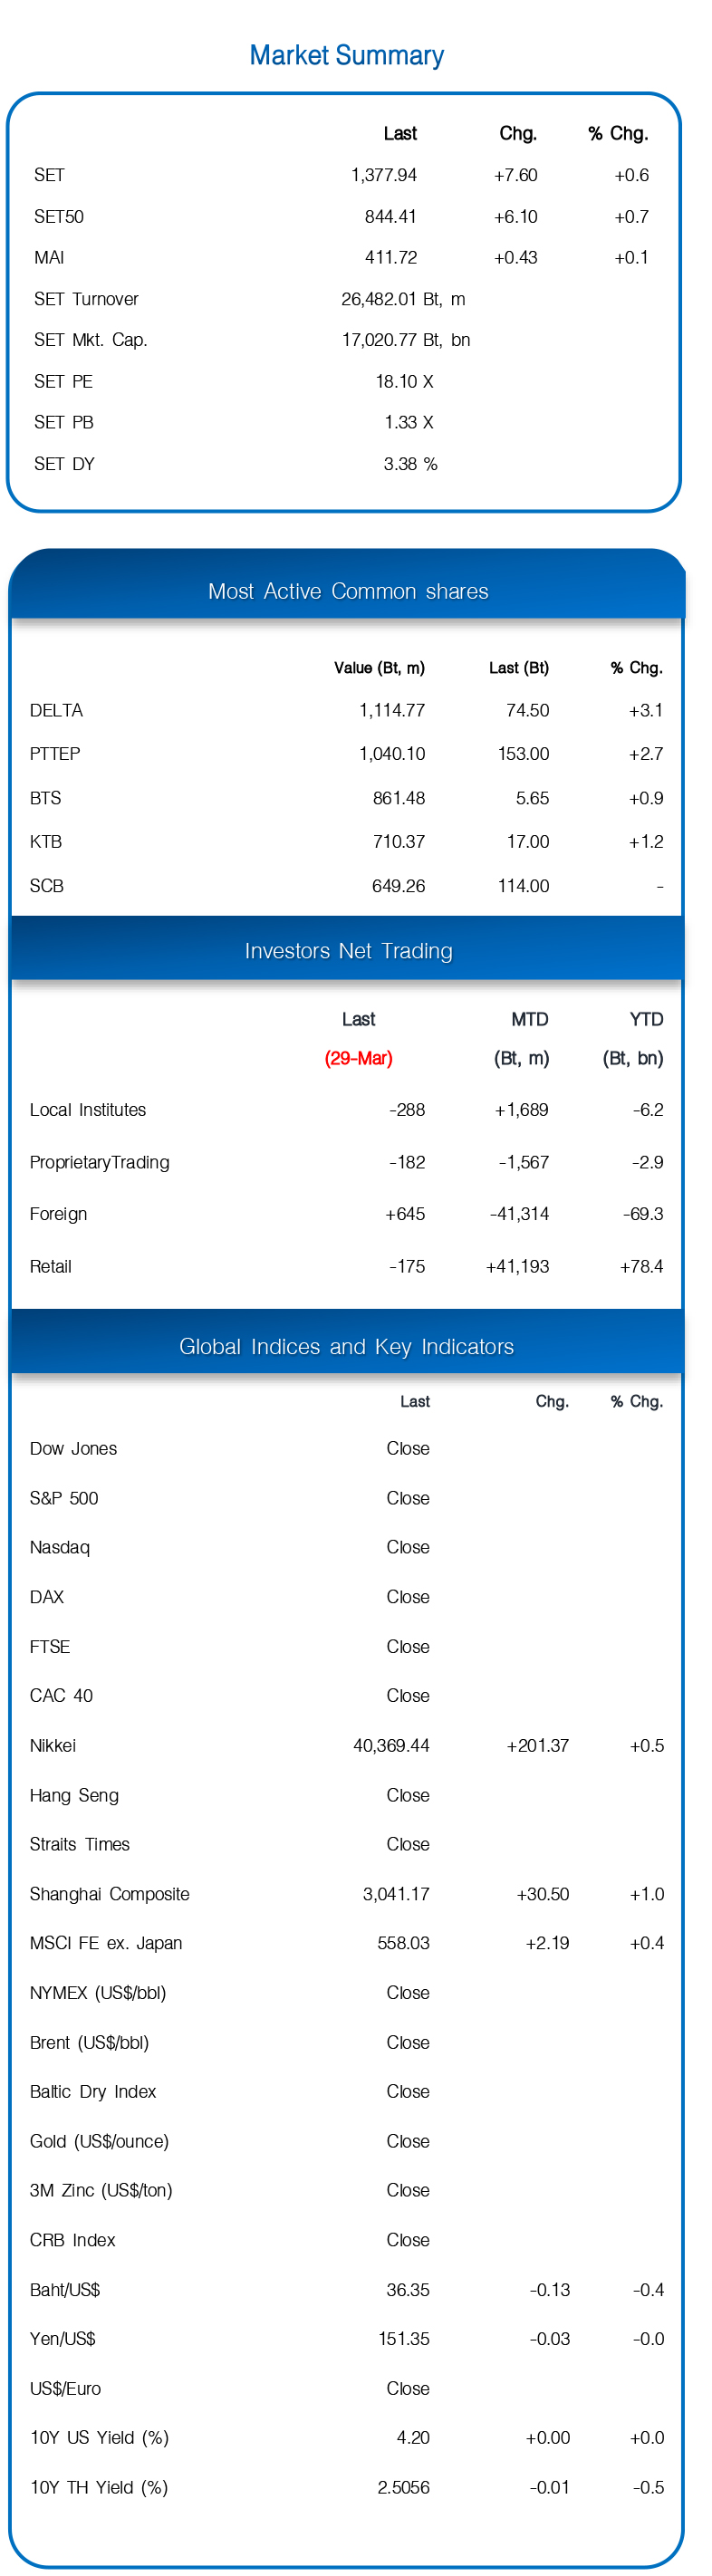Select the Foreign investor row label
The height and width of the screenshot is (2576, 712).
point(58,1214)
